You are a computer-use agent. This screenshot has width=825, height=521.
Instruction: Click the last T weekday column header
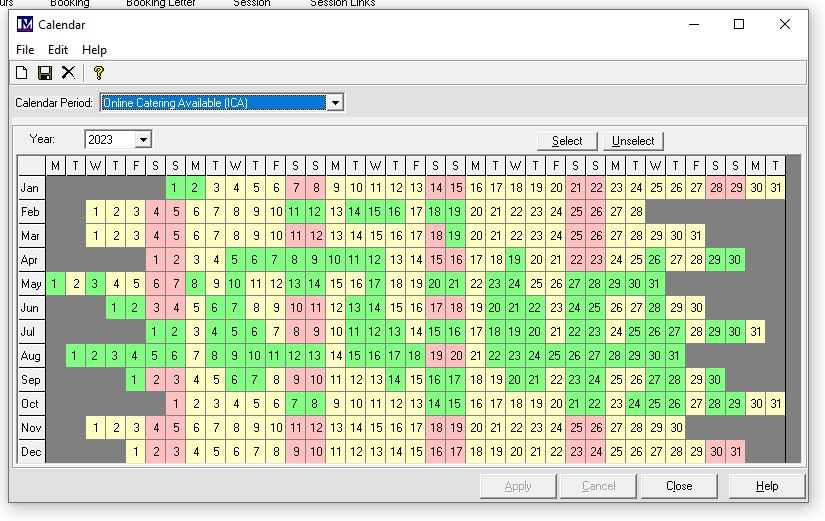(775, 166)
